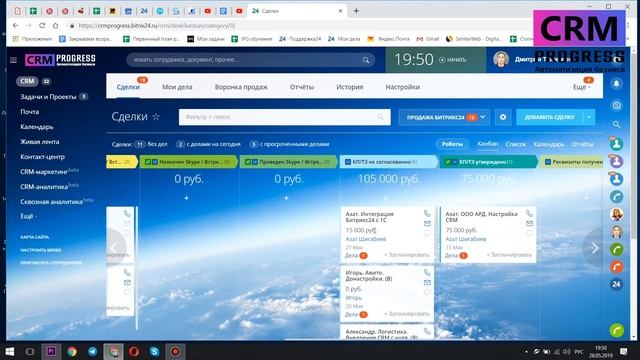Open Отчёты tab in top menu
The height and width of the screenshot is (360, 640).
pos(302,87)
